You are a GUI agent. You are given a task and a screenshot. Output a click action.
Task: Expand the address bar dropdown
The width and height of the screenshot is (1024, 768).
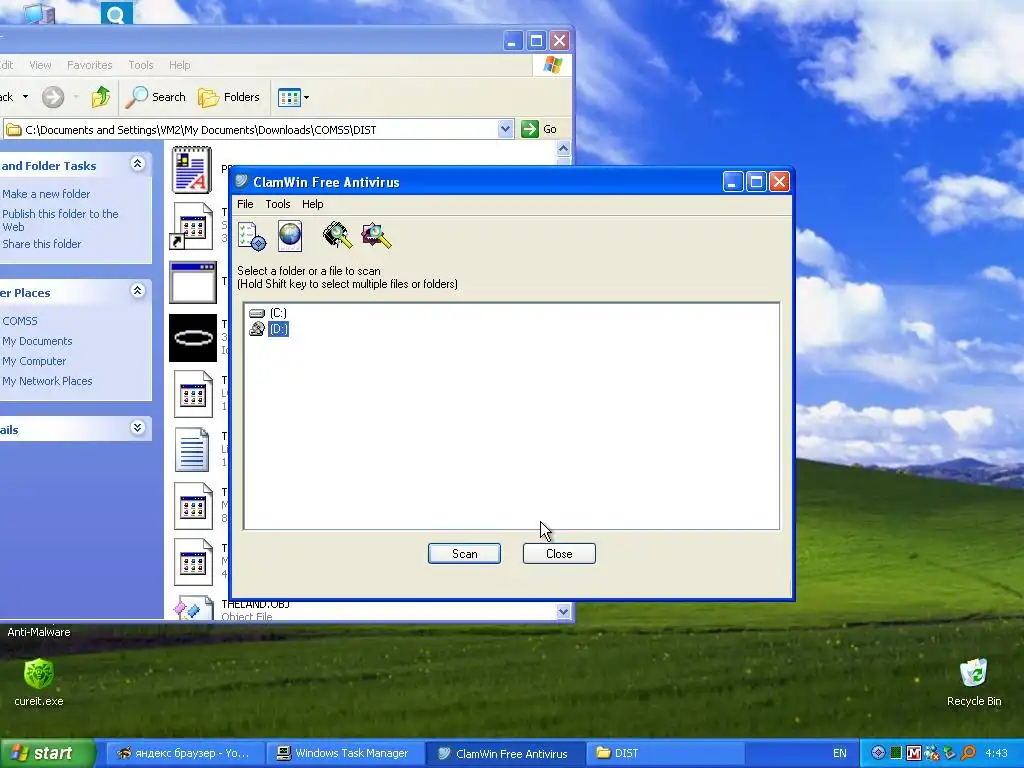(505, 129)
